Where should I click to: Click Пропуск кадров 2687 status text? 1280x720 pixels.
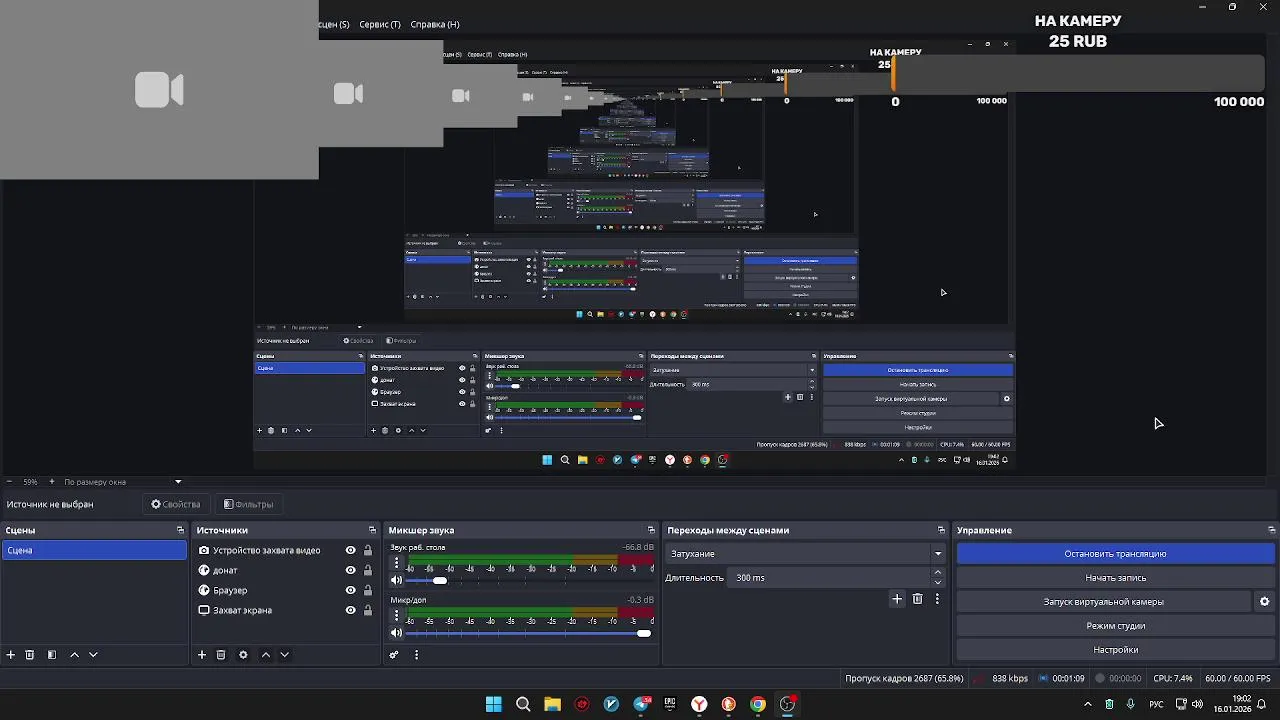point(904,678)
